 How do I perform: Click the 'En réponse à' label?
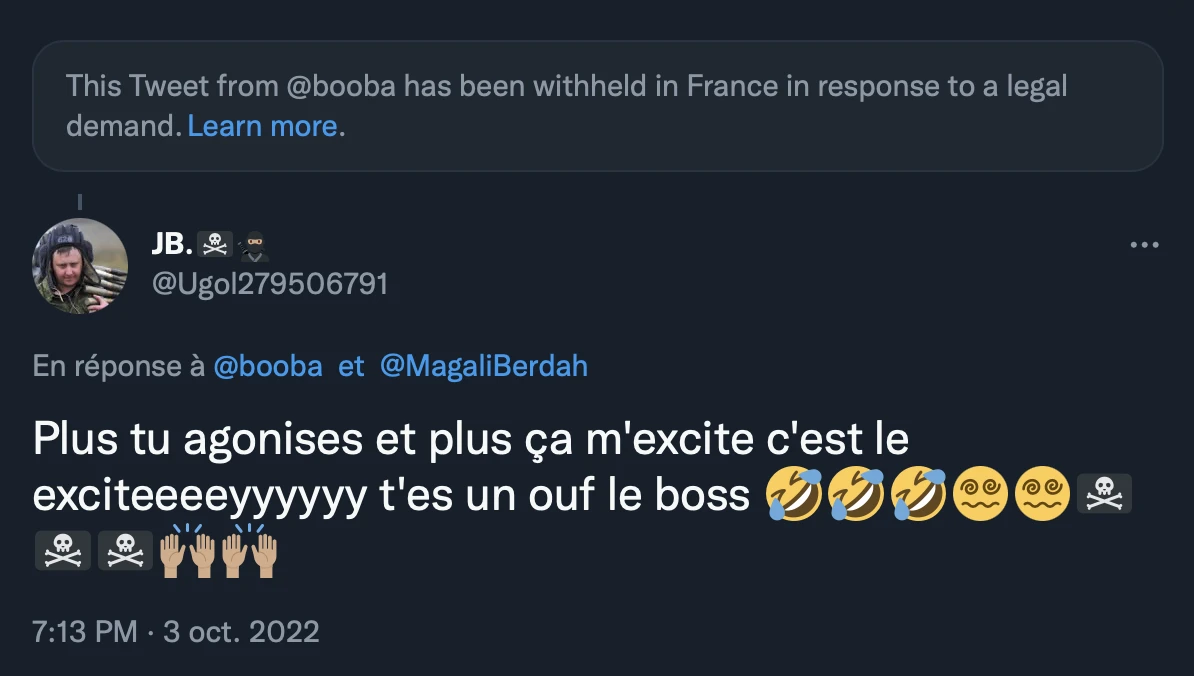pyautogui.click(x=119, y=366)
